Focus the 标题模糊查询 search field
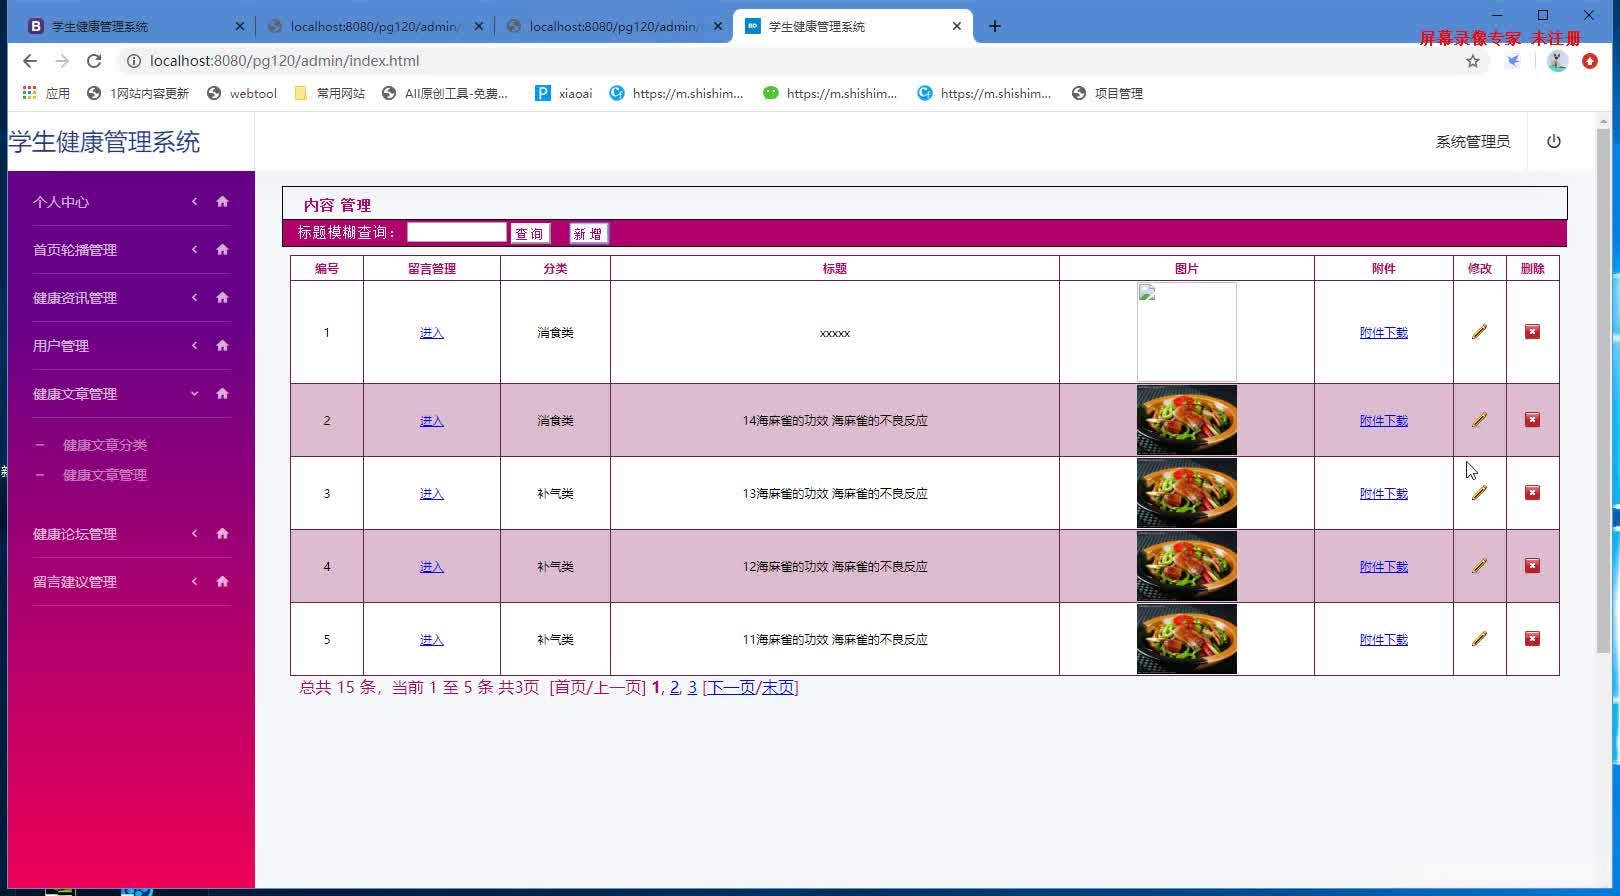 pos(456,232)
